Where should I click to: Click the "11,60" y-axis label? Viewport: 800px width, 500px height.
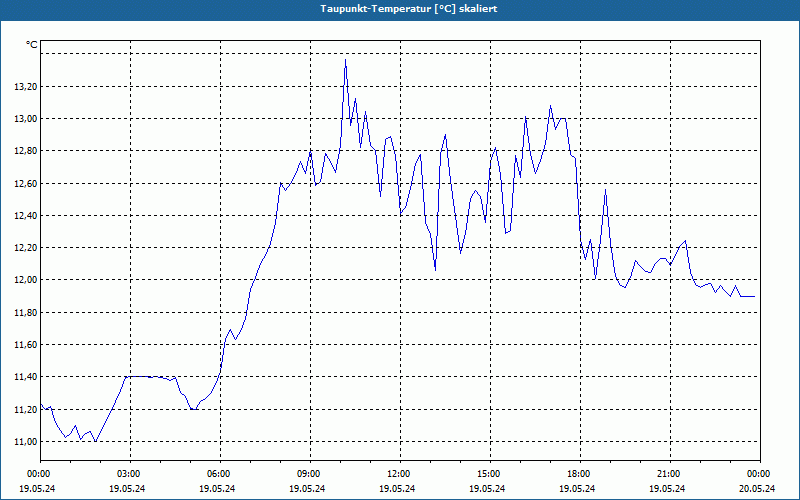(x=26, y=345)
